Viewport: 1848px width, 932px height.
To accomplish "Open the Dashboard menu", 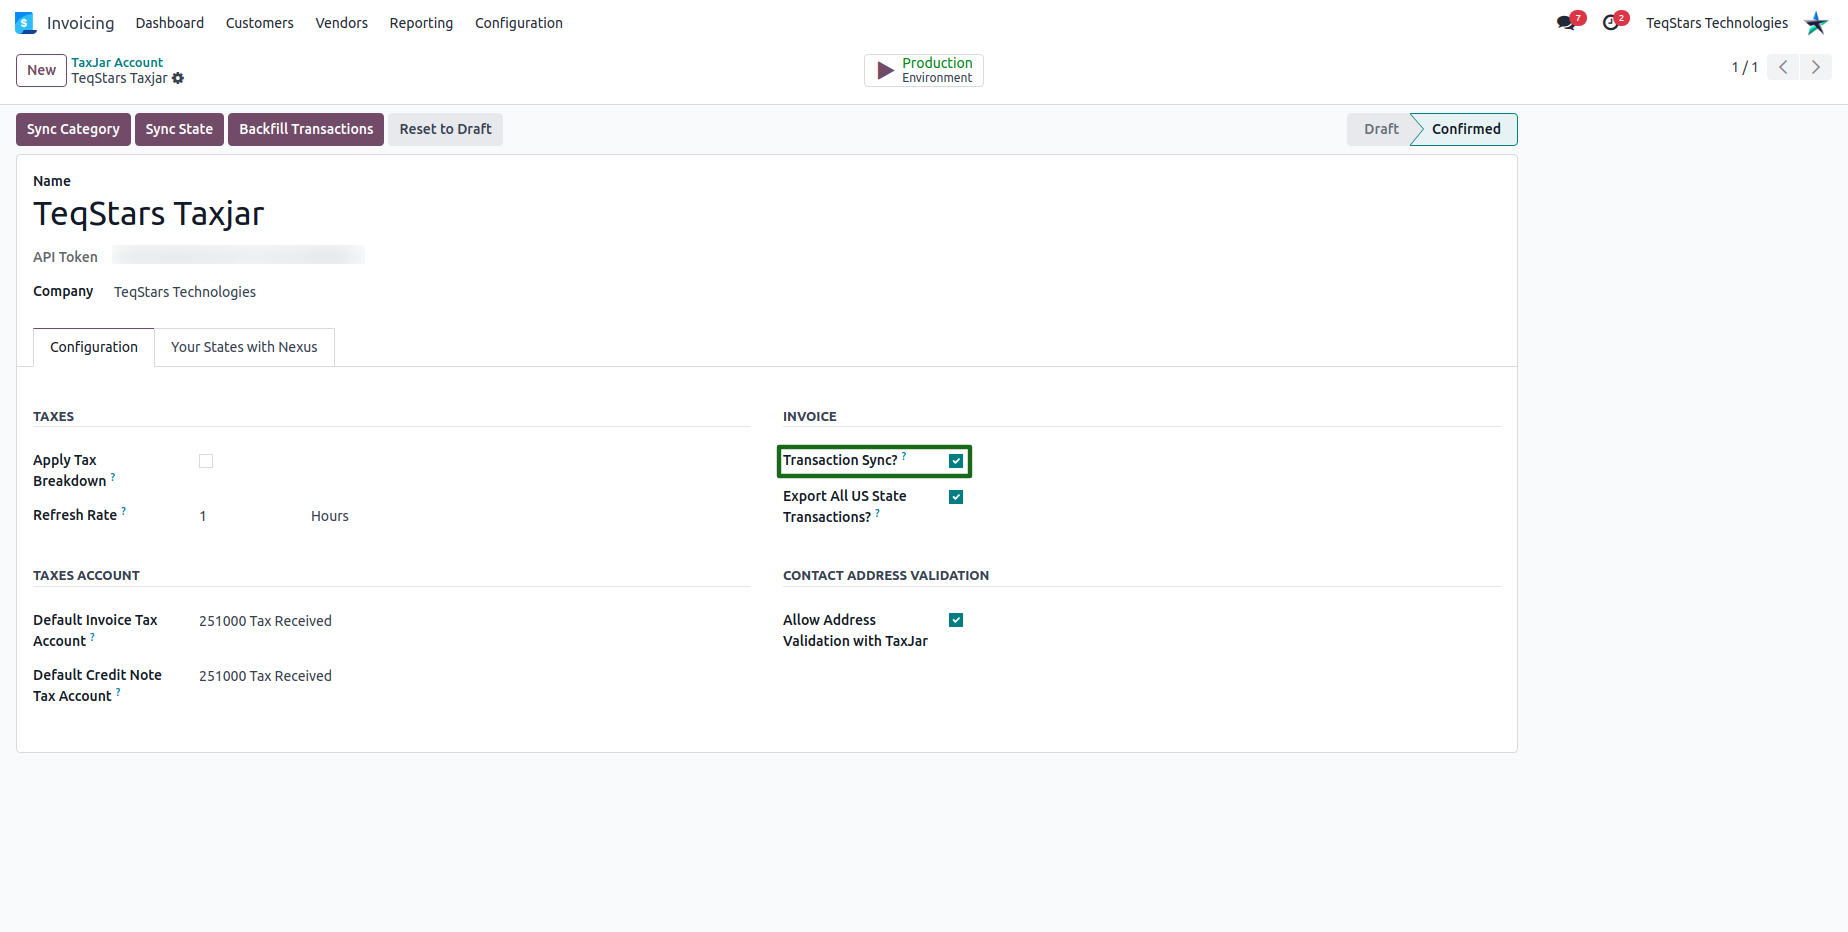I will tap(170, 23).
